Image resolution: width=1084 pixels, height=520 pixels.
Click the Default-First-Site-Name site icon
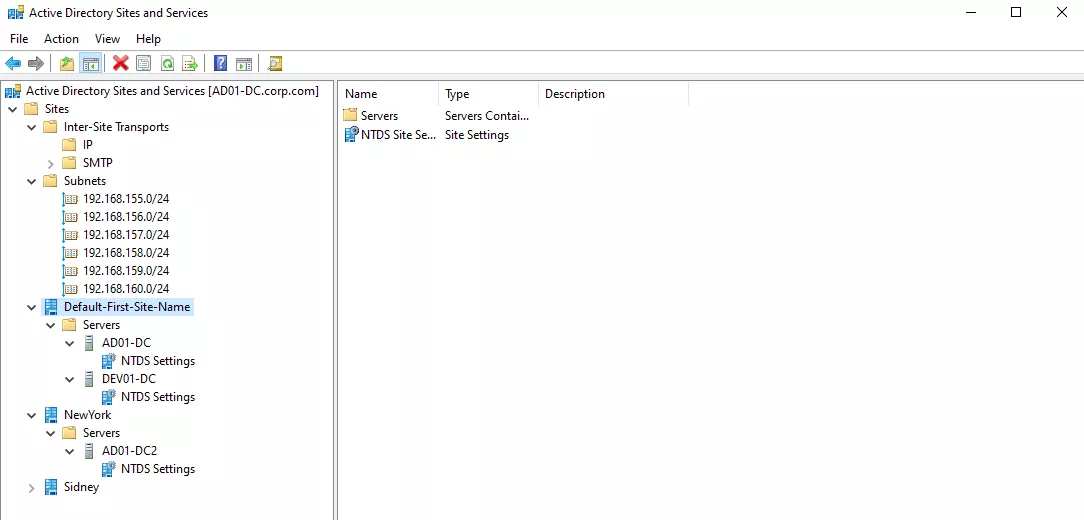pyautogui.click(x=51, y=307)
